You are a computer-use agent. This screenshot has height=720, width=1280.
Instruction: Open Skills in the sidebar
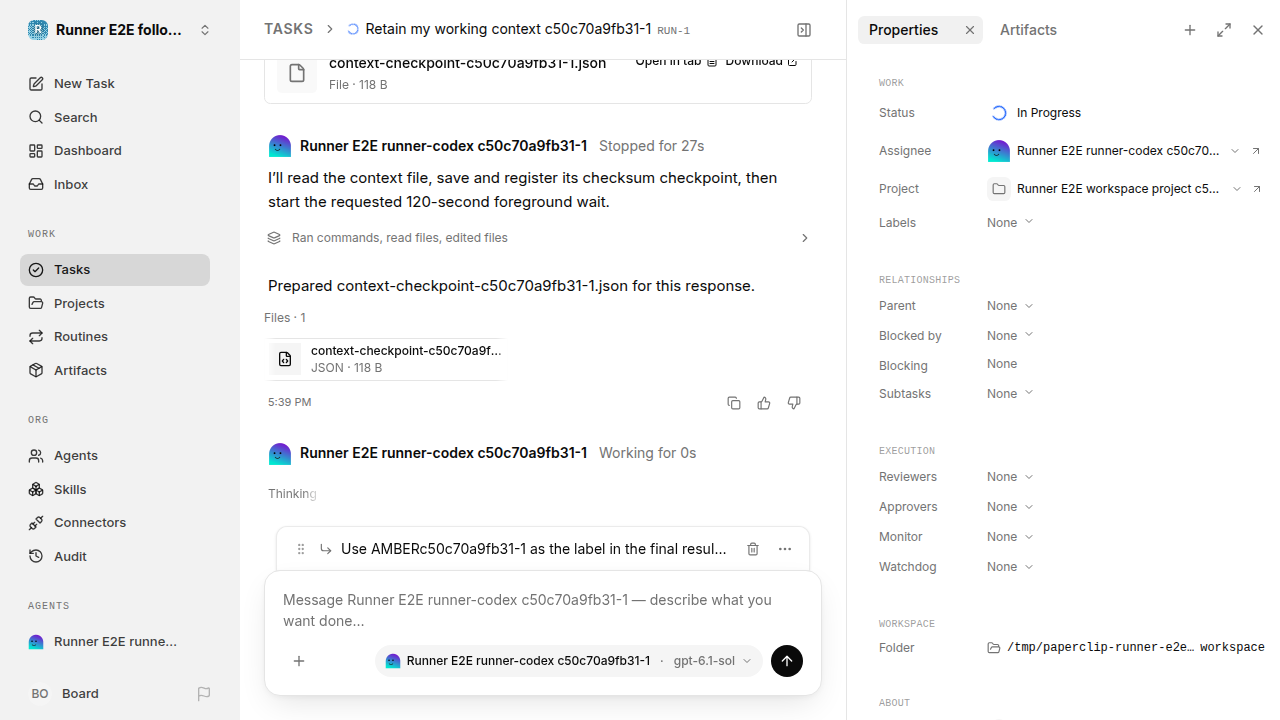click(x=115, y=489)
